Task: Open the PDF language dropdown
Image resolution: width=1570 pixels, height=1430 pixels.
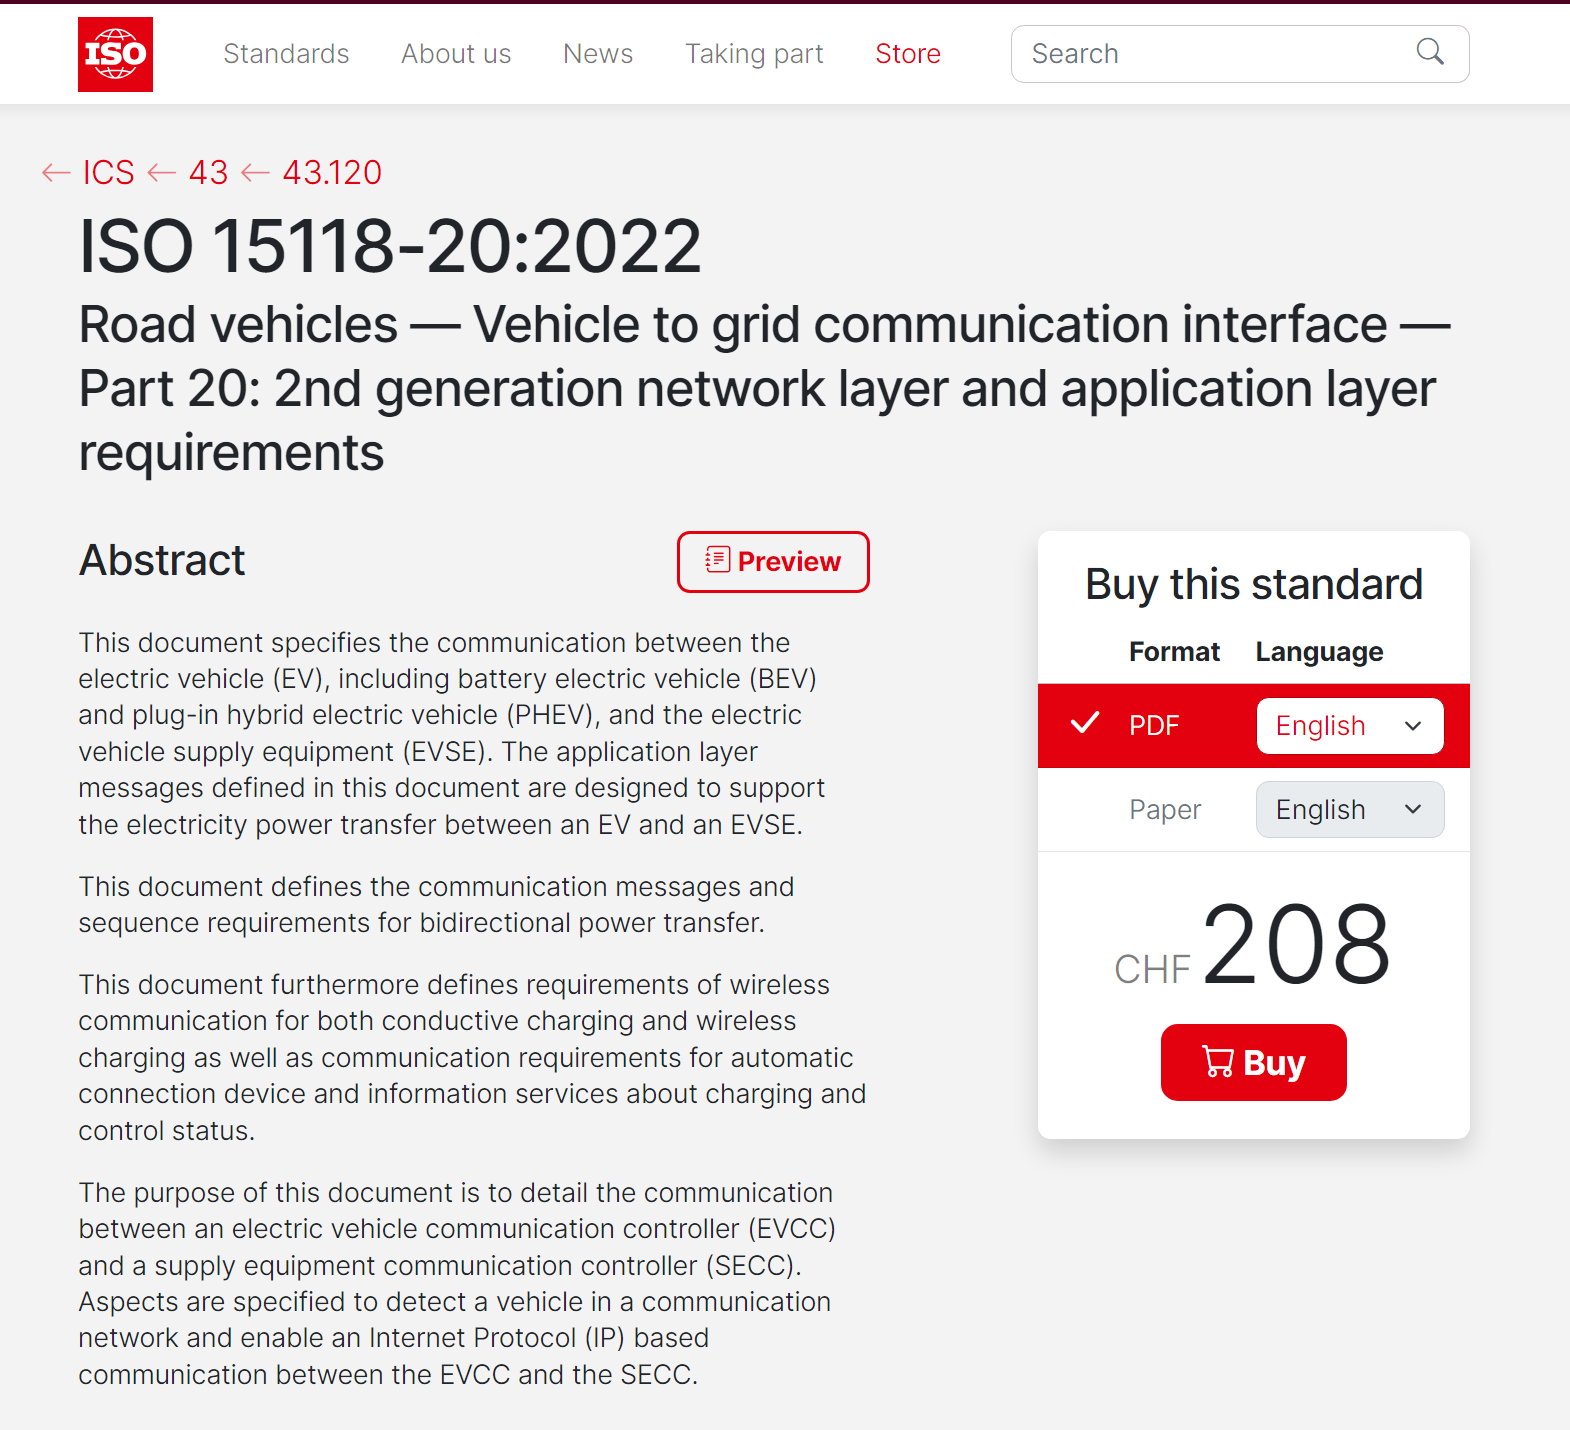Action: (1350, 726)
